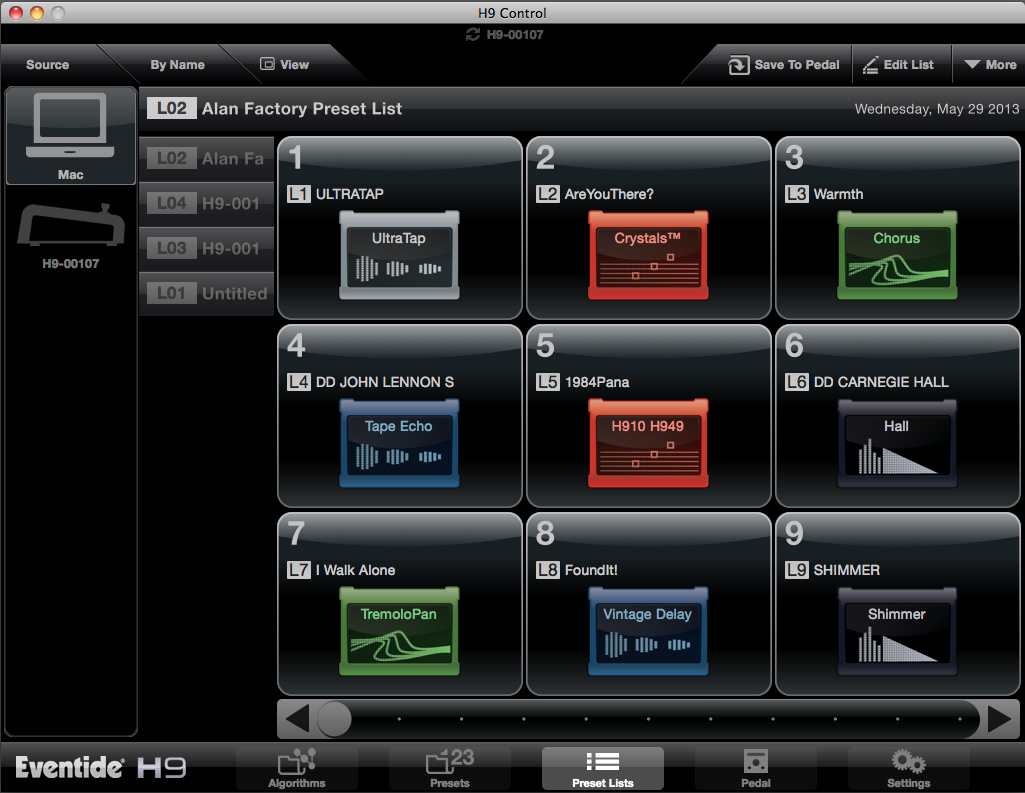Screen dimensions: 1025x793
Task: Open the Pedal tab
Action: coord(756,768)
